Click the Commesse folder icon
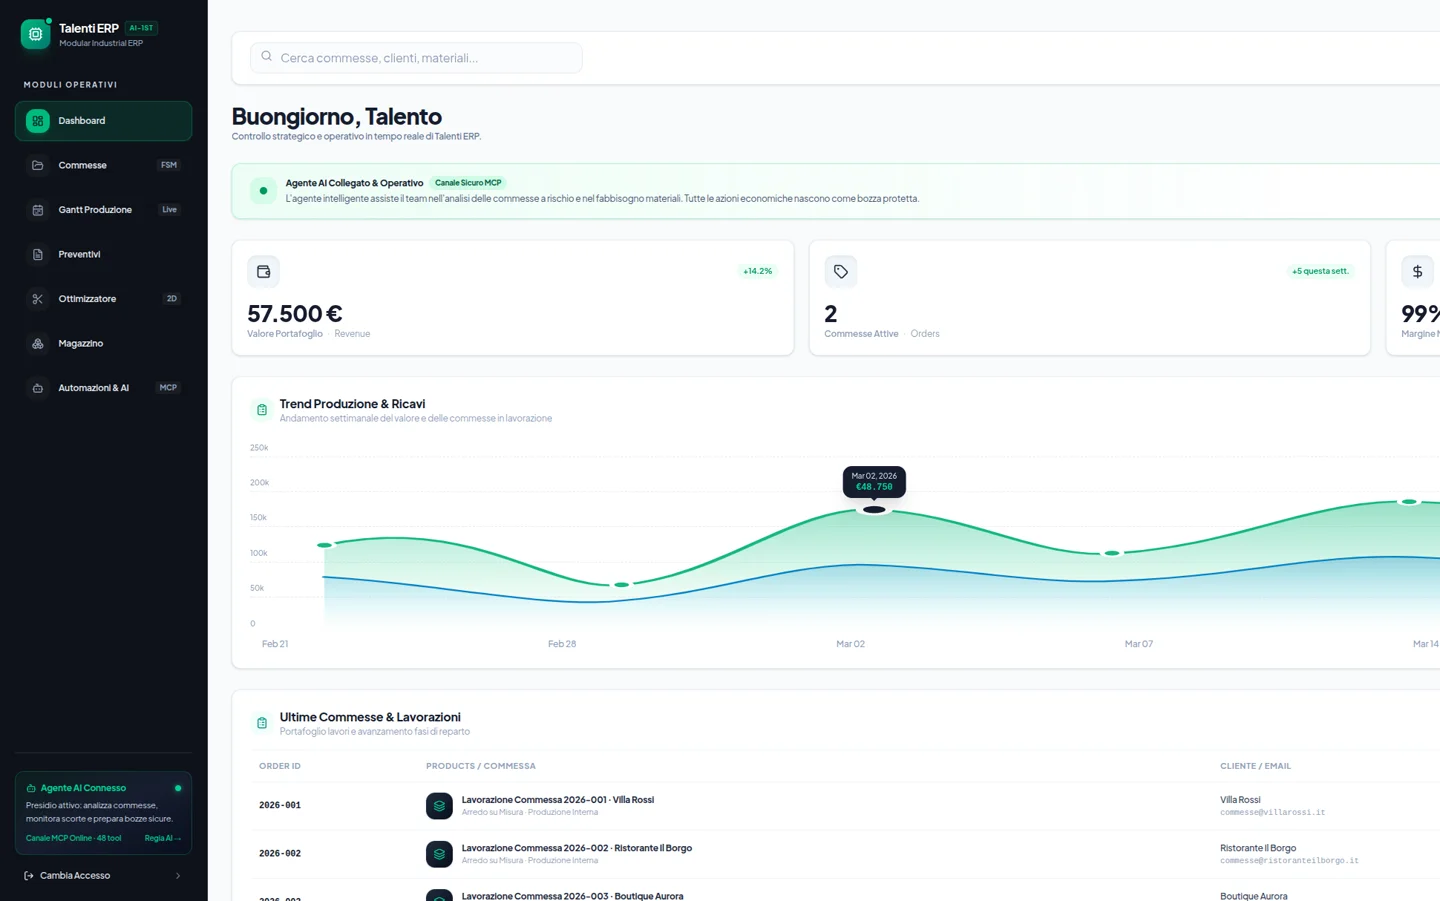The width and height of the screenshot is (1440, 901). pos(38,165)
